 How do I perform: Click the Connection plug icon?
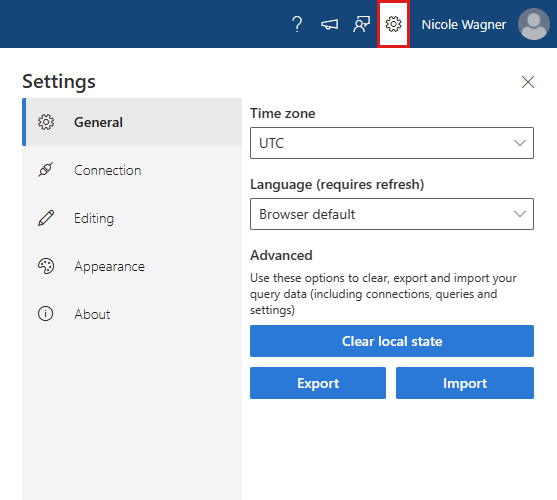click(x=46, y=170)
